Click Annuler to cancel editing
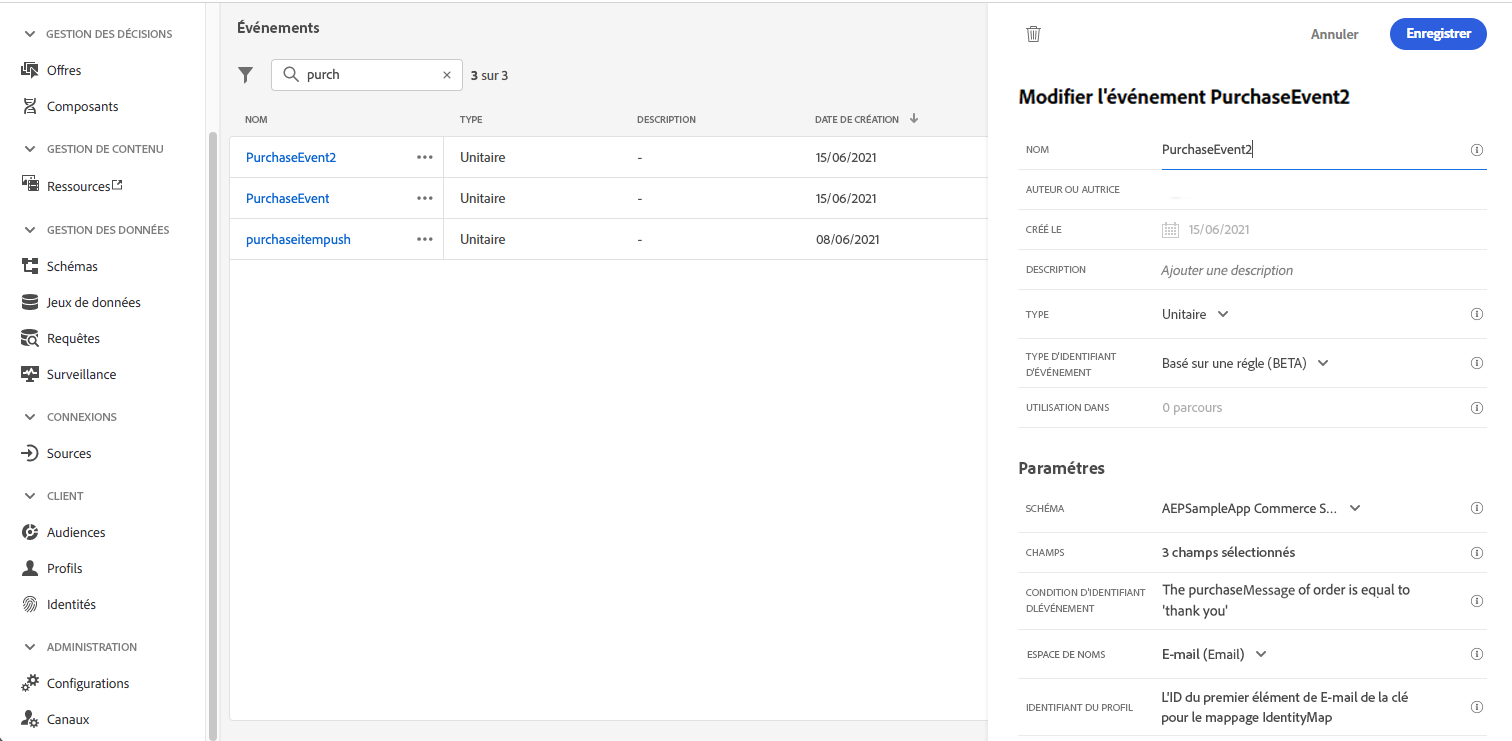 pyautogui.click(x=1334, y=34)
